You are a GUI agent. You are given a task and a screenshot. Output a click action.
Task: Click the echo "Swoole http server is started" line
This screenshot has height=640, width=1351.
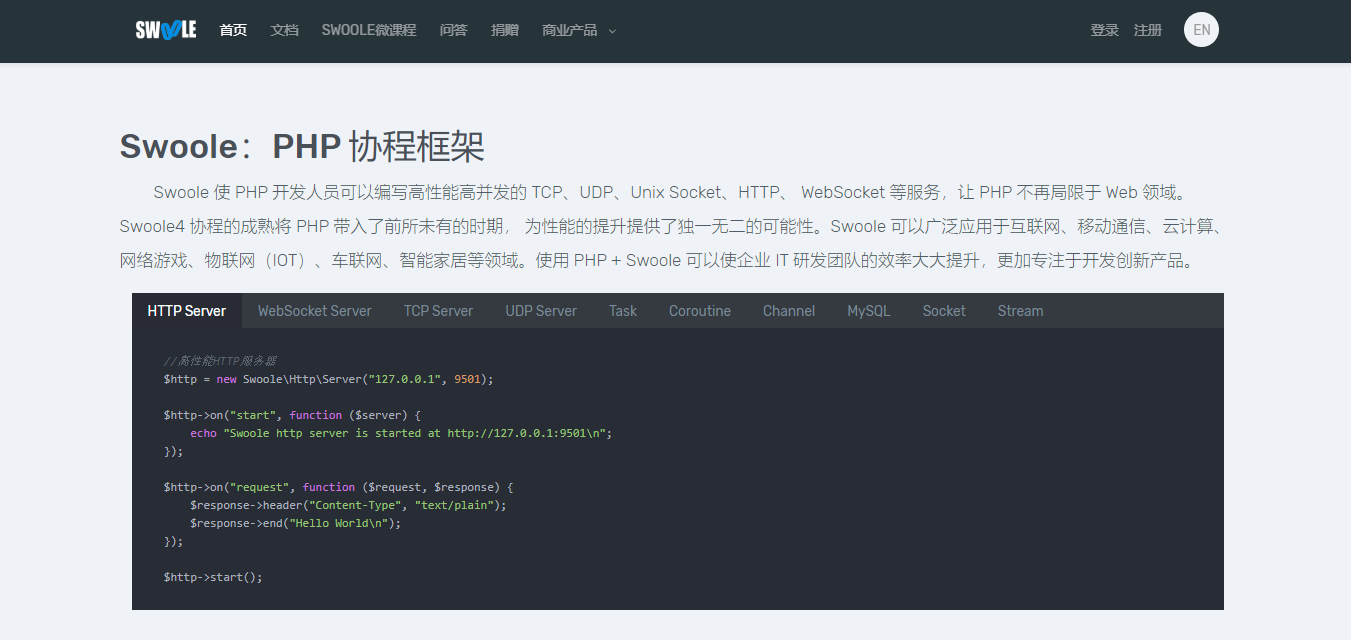click(401, 433)
